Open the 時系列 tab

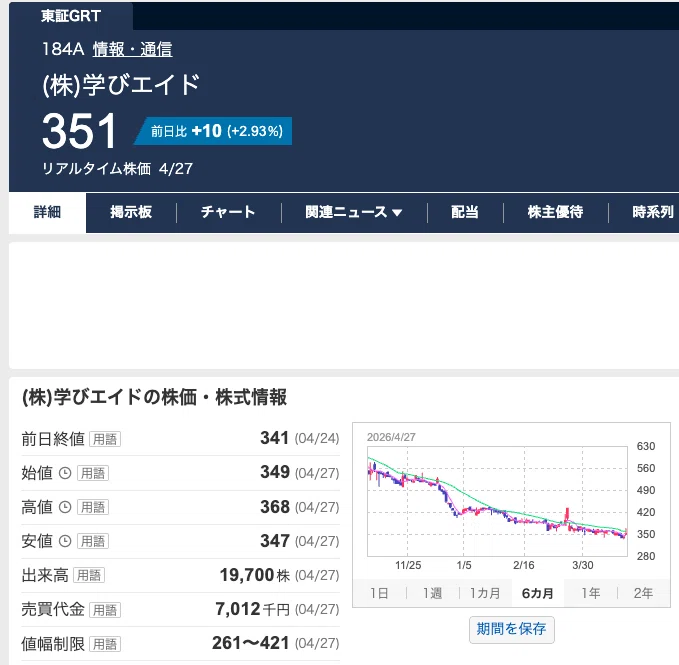coord(653,212)
